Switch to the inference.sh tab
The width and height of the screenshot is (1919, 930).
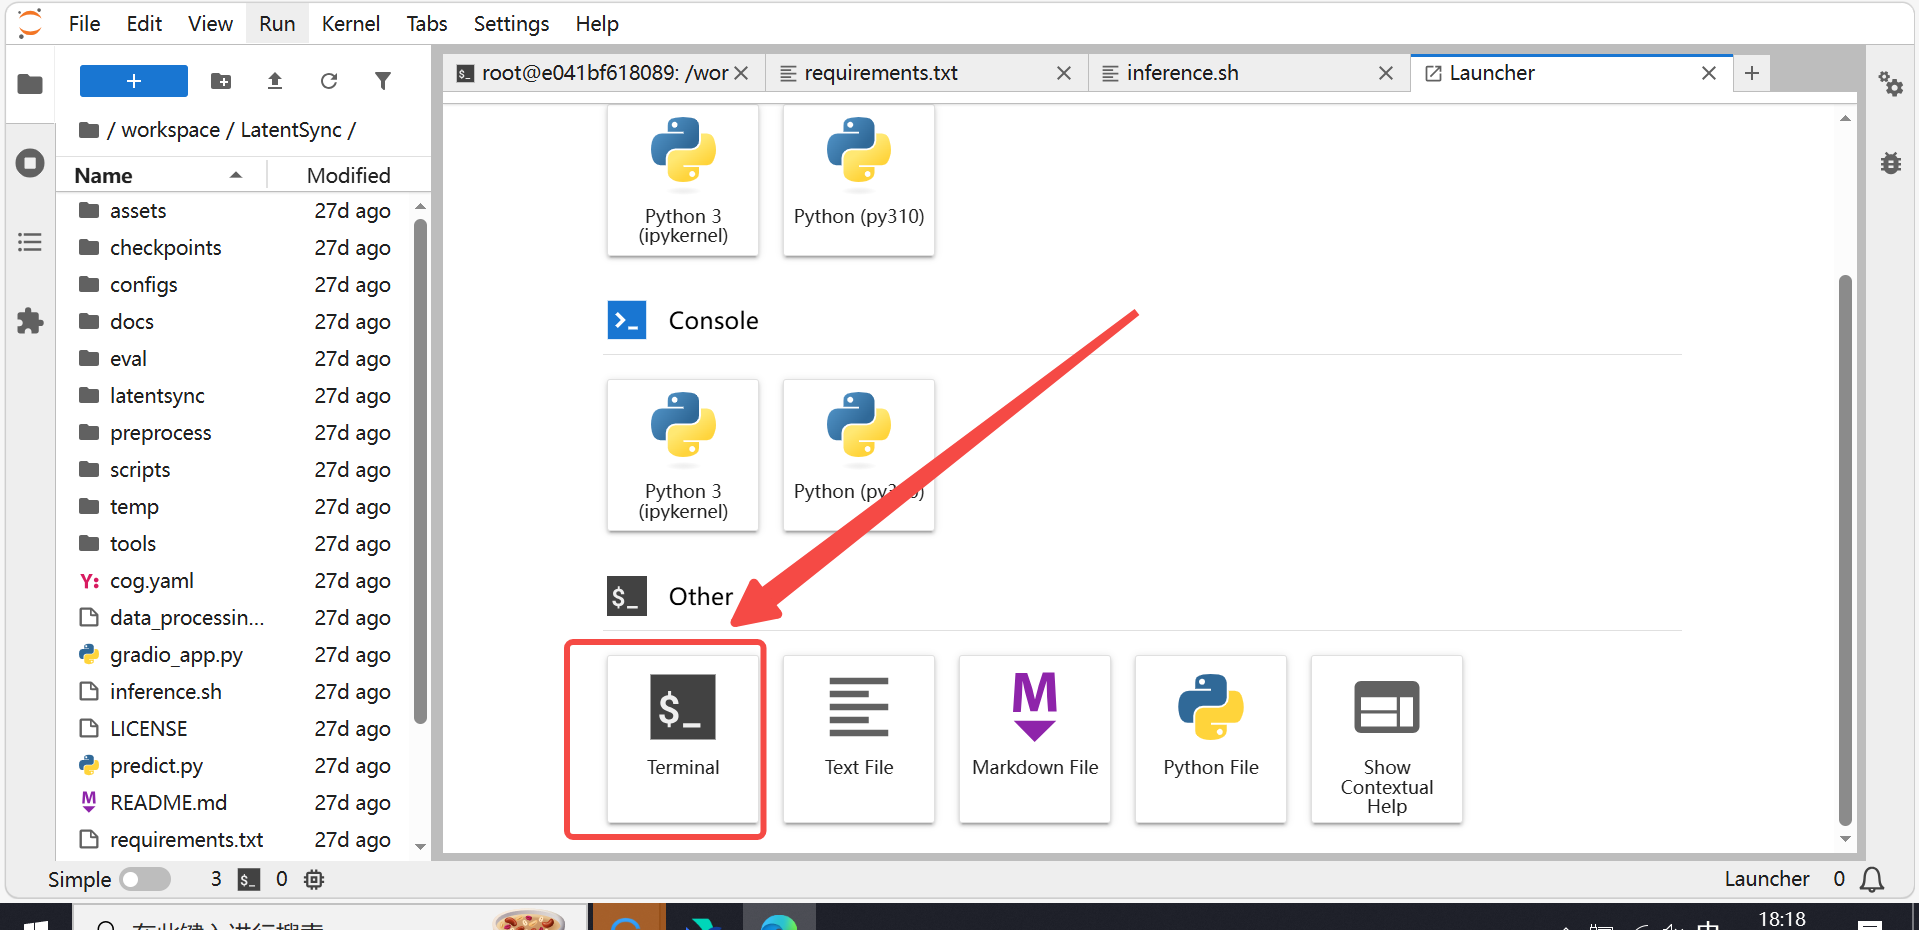tap(1182, 73)
